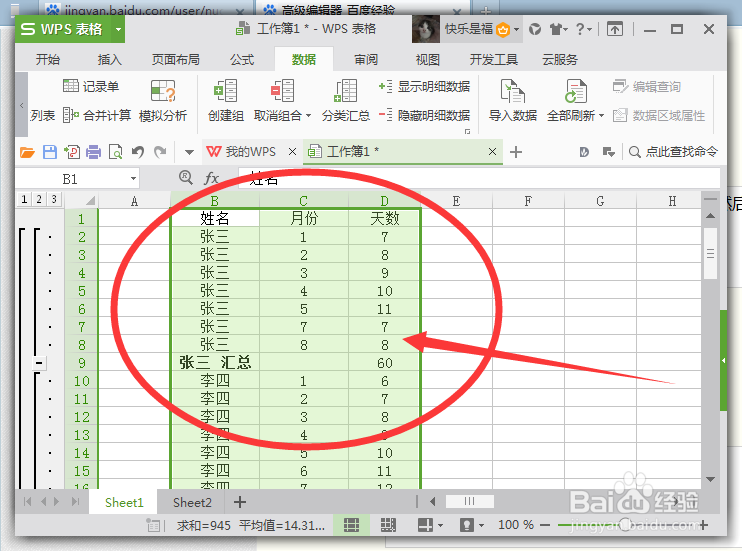742x551 pixels.
Task: Collapse the 张三 group with minus button
Action: pos(39,363)
